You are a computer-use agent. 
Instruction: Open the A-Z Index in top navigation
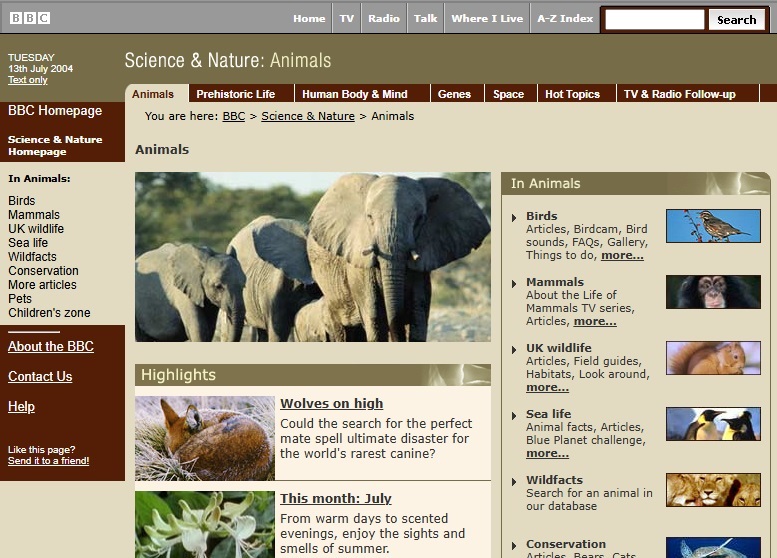pyautogui.click(x=565, y=18)
